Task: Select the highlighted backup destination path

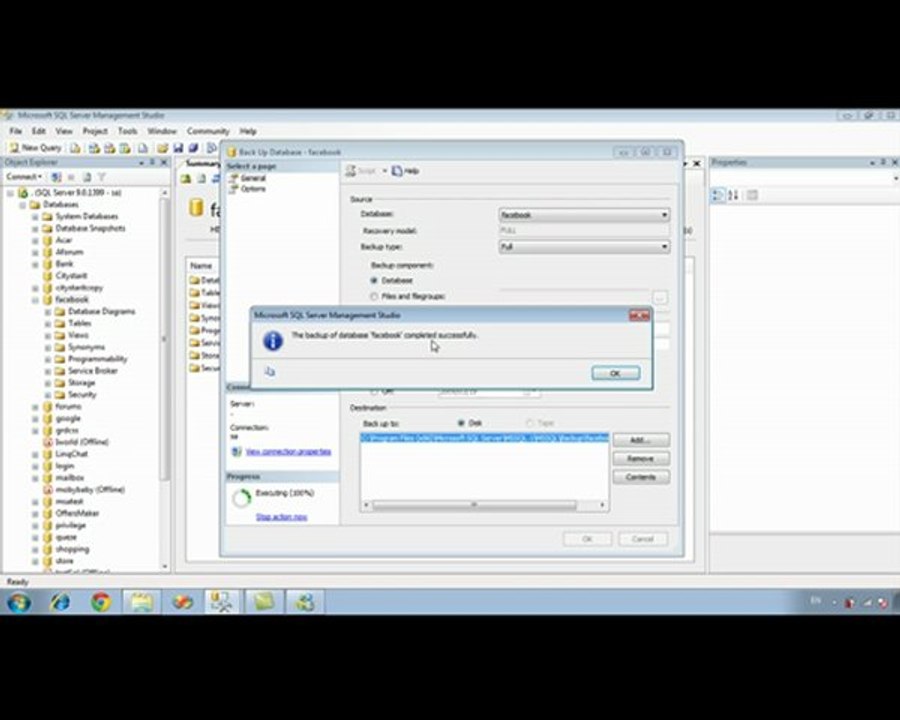Action: 484,438
